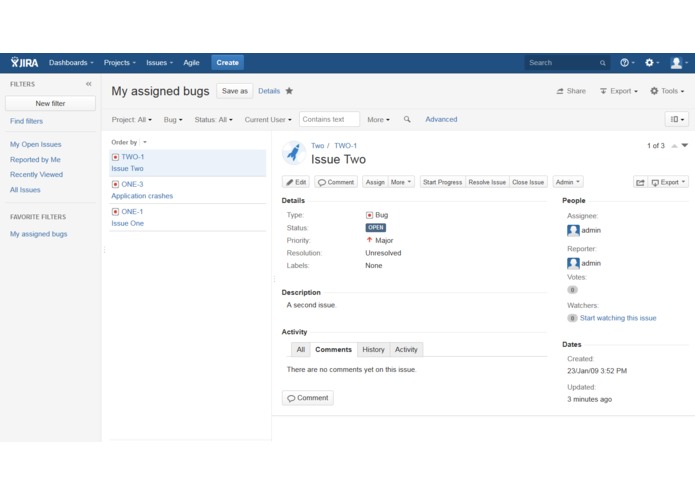The height and width of the screenshot is (494, 695).
Task: Open the Tools dropdown
Action: (x=667, y=91)
